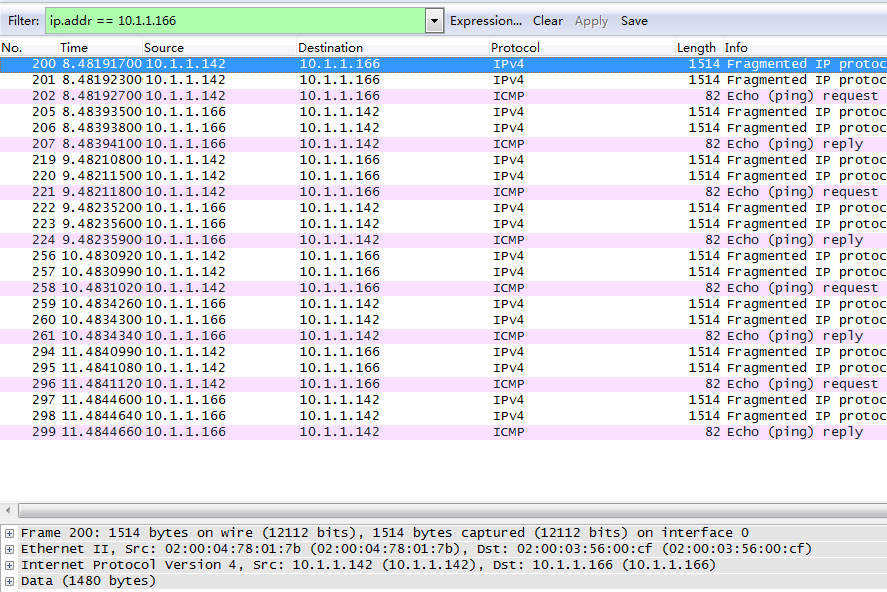Screen dimensions: 887x592
Task: Select ICMP echo request packet 258
Action: 444,288
